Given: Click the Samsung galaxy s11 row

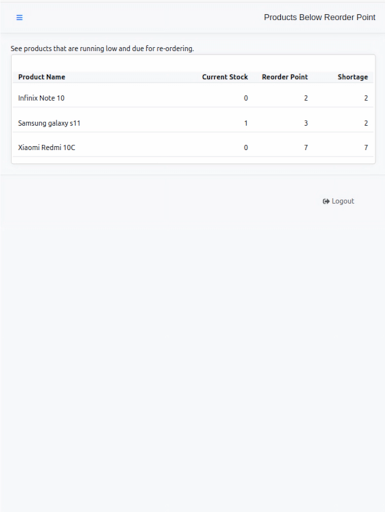Looking at the screenshot, I should pos(193,123).
